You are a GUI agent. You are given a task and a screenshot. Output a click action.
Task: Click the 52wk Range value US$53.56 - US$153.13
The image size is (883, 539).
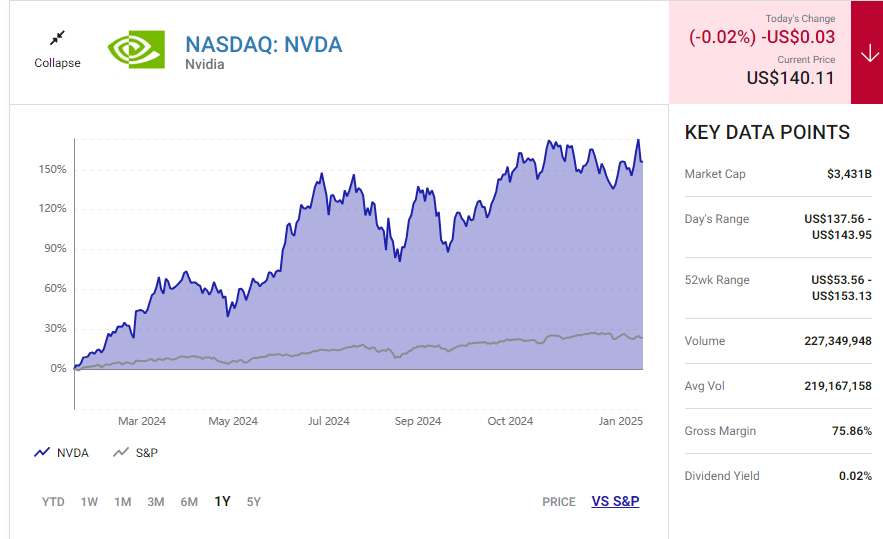click(x=841, y=288)
